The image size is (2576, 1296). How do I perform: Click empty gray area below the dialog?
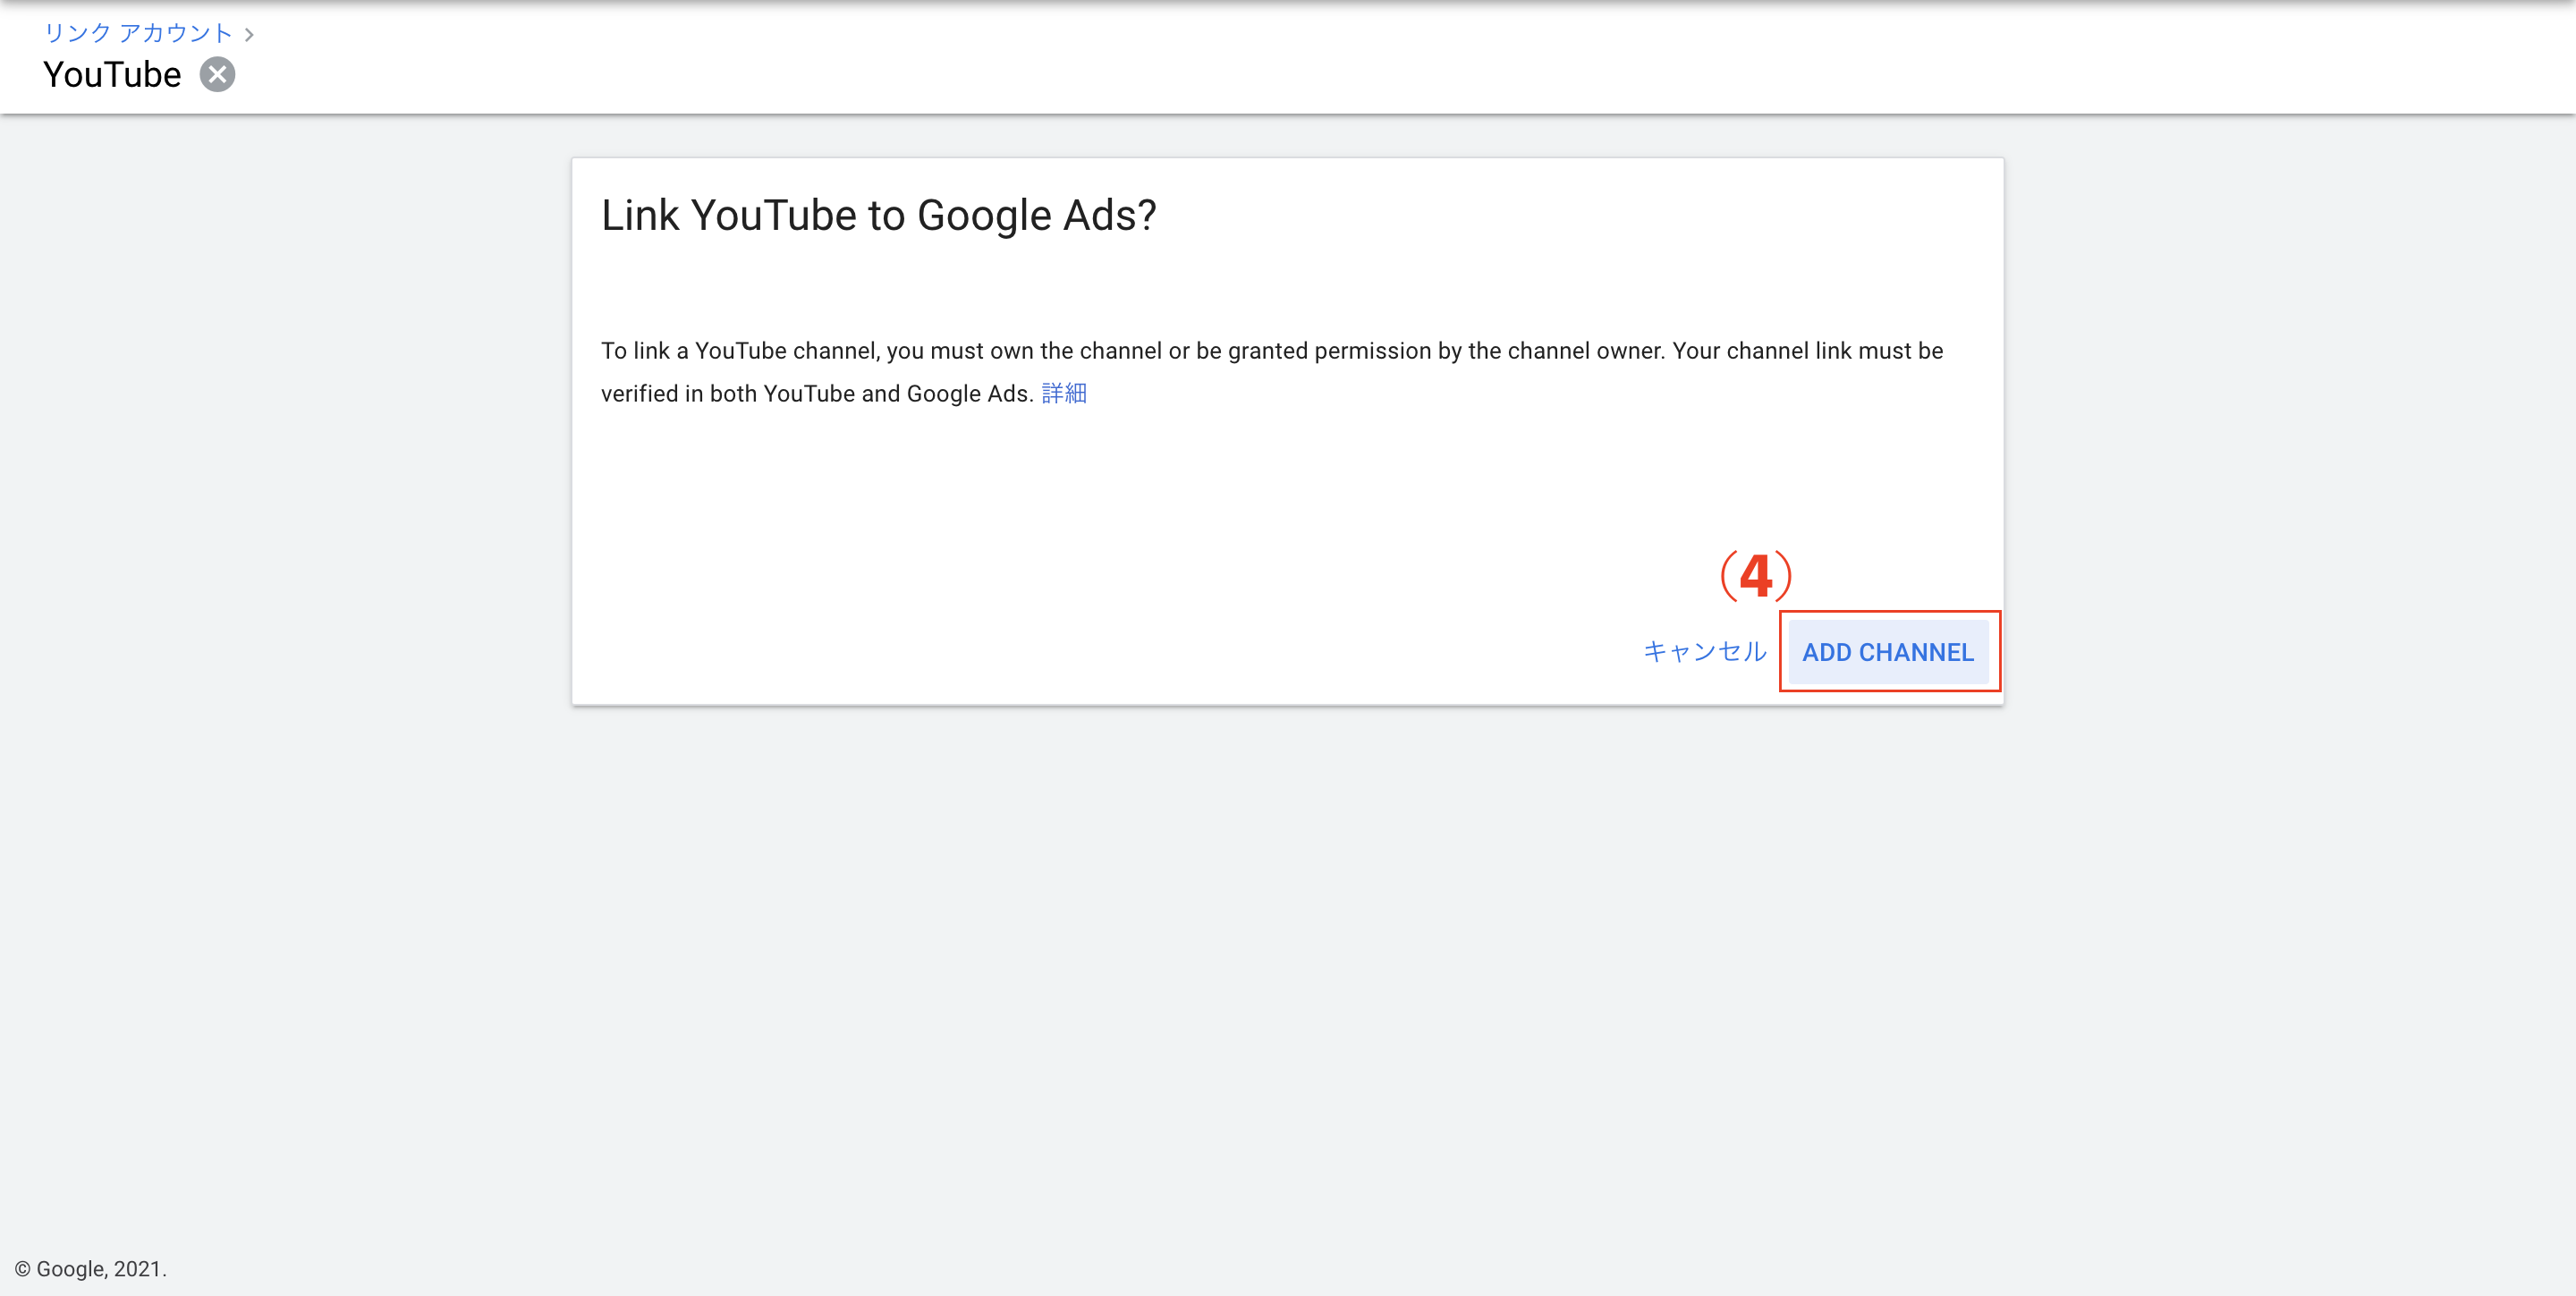pos(1287,950)
